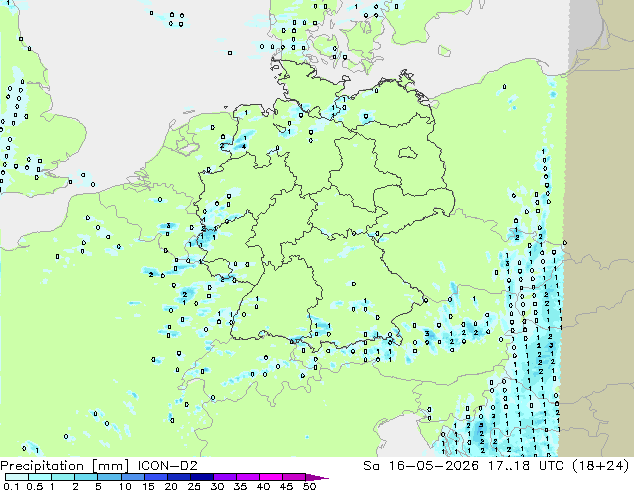The image size is (634, 490).
Task: Click the date text 'Sa 16-05-2026'
Action: (421, 466)
